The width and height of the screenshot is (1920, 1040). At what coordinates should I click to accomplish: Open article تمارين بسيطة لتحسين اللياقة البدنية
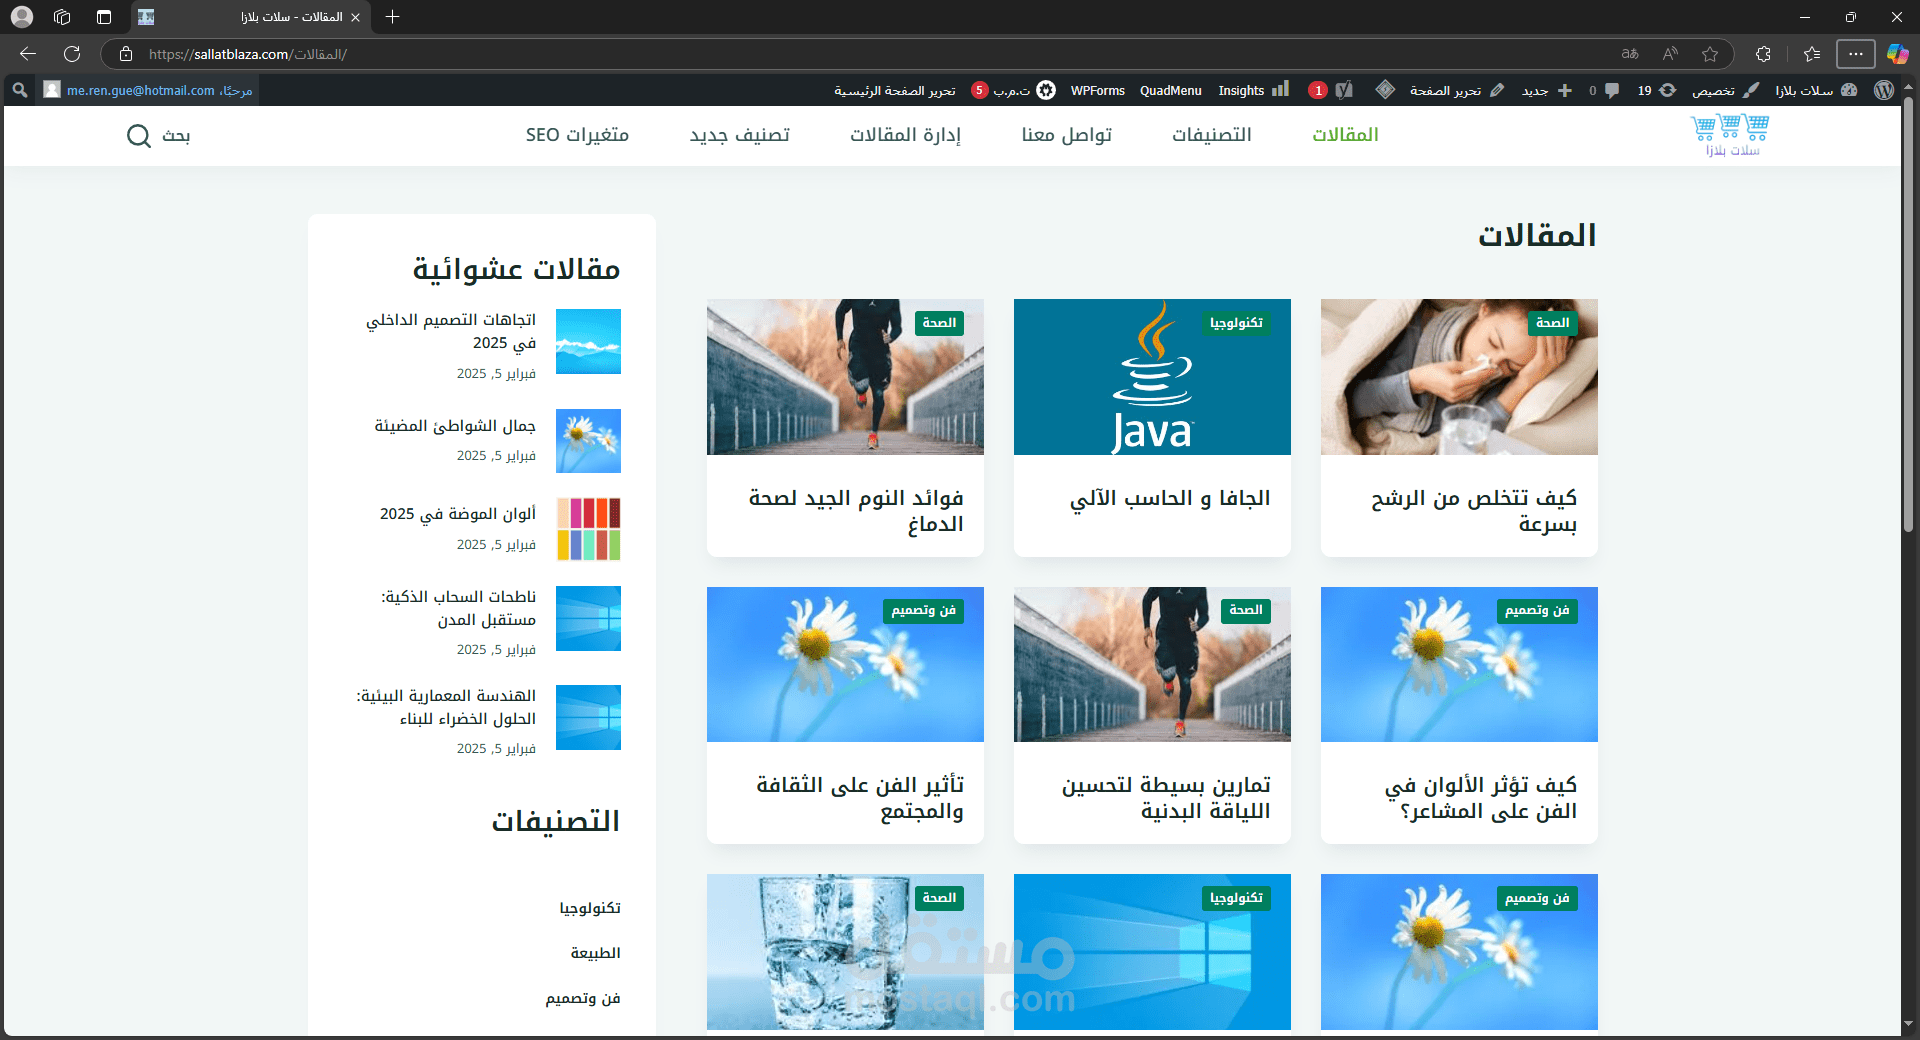[x=1166, y=798]
